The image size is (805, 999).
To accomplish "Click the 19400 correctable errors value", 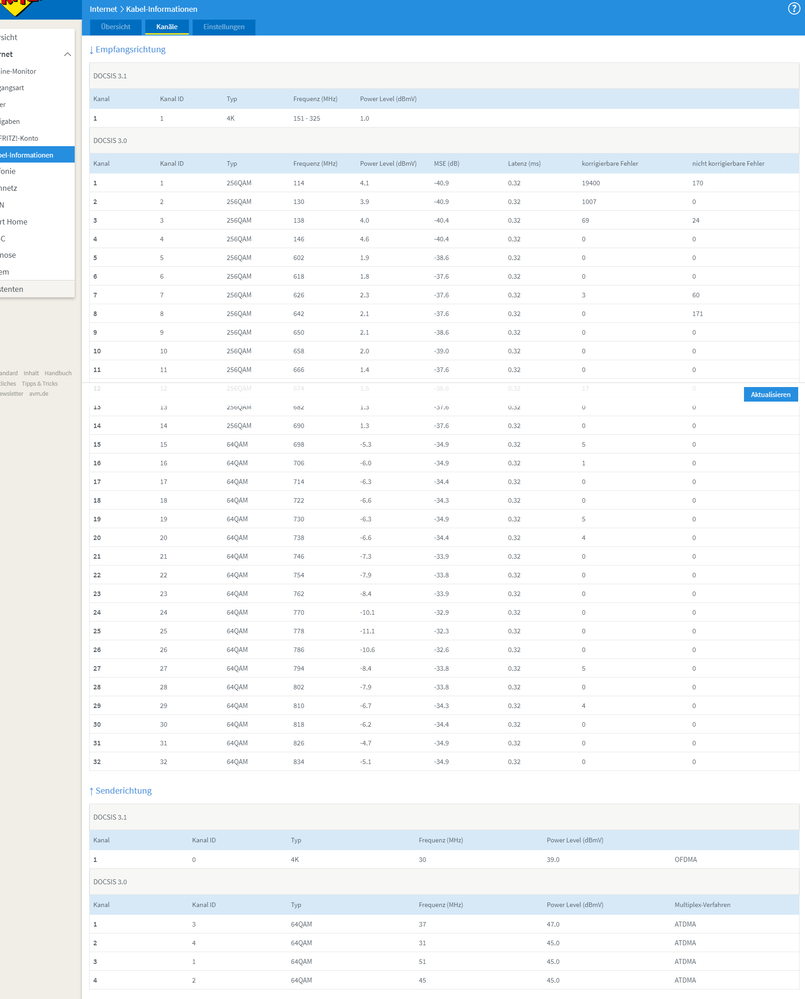I will click(x=591, y=183).
